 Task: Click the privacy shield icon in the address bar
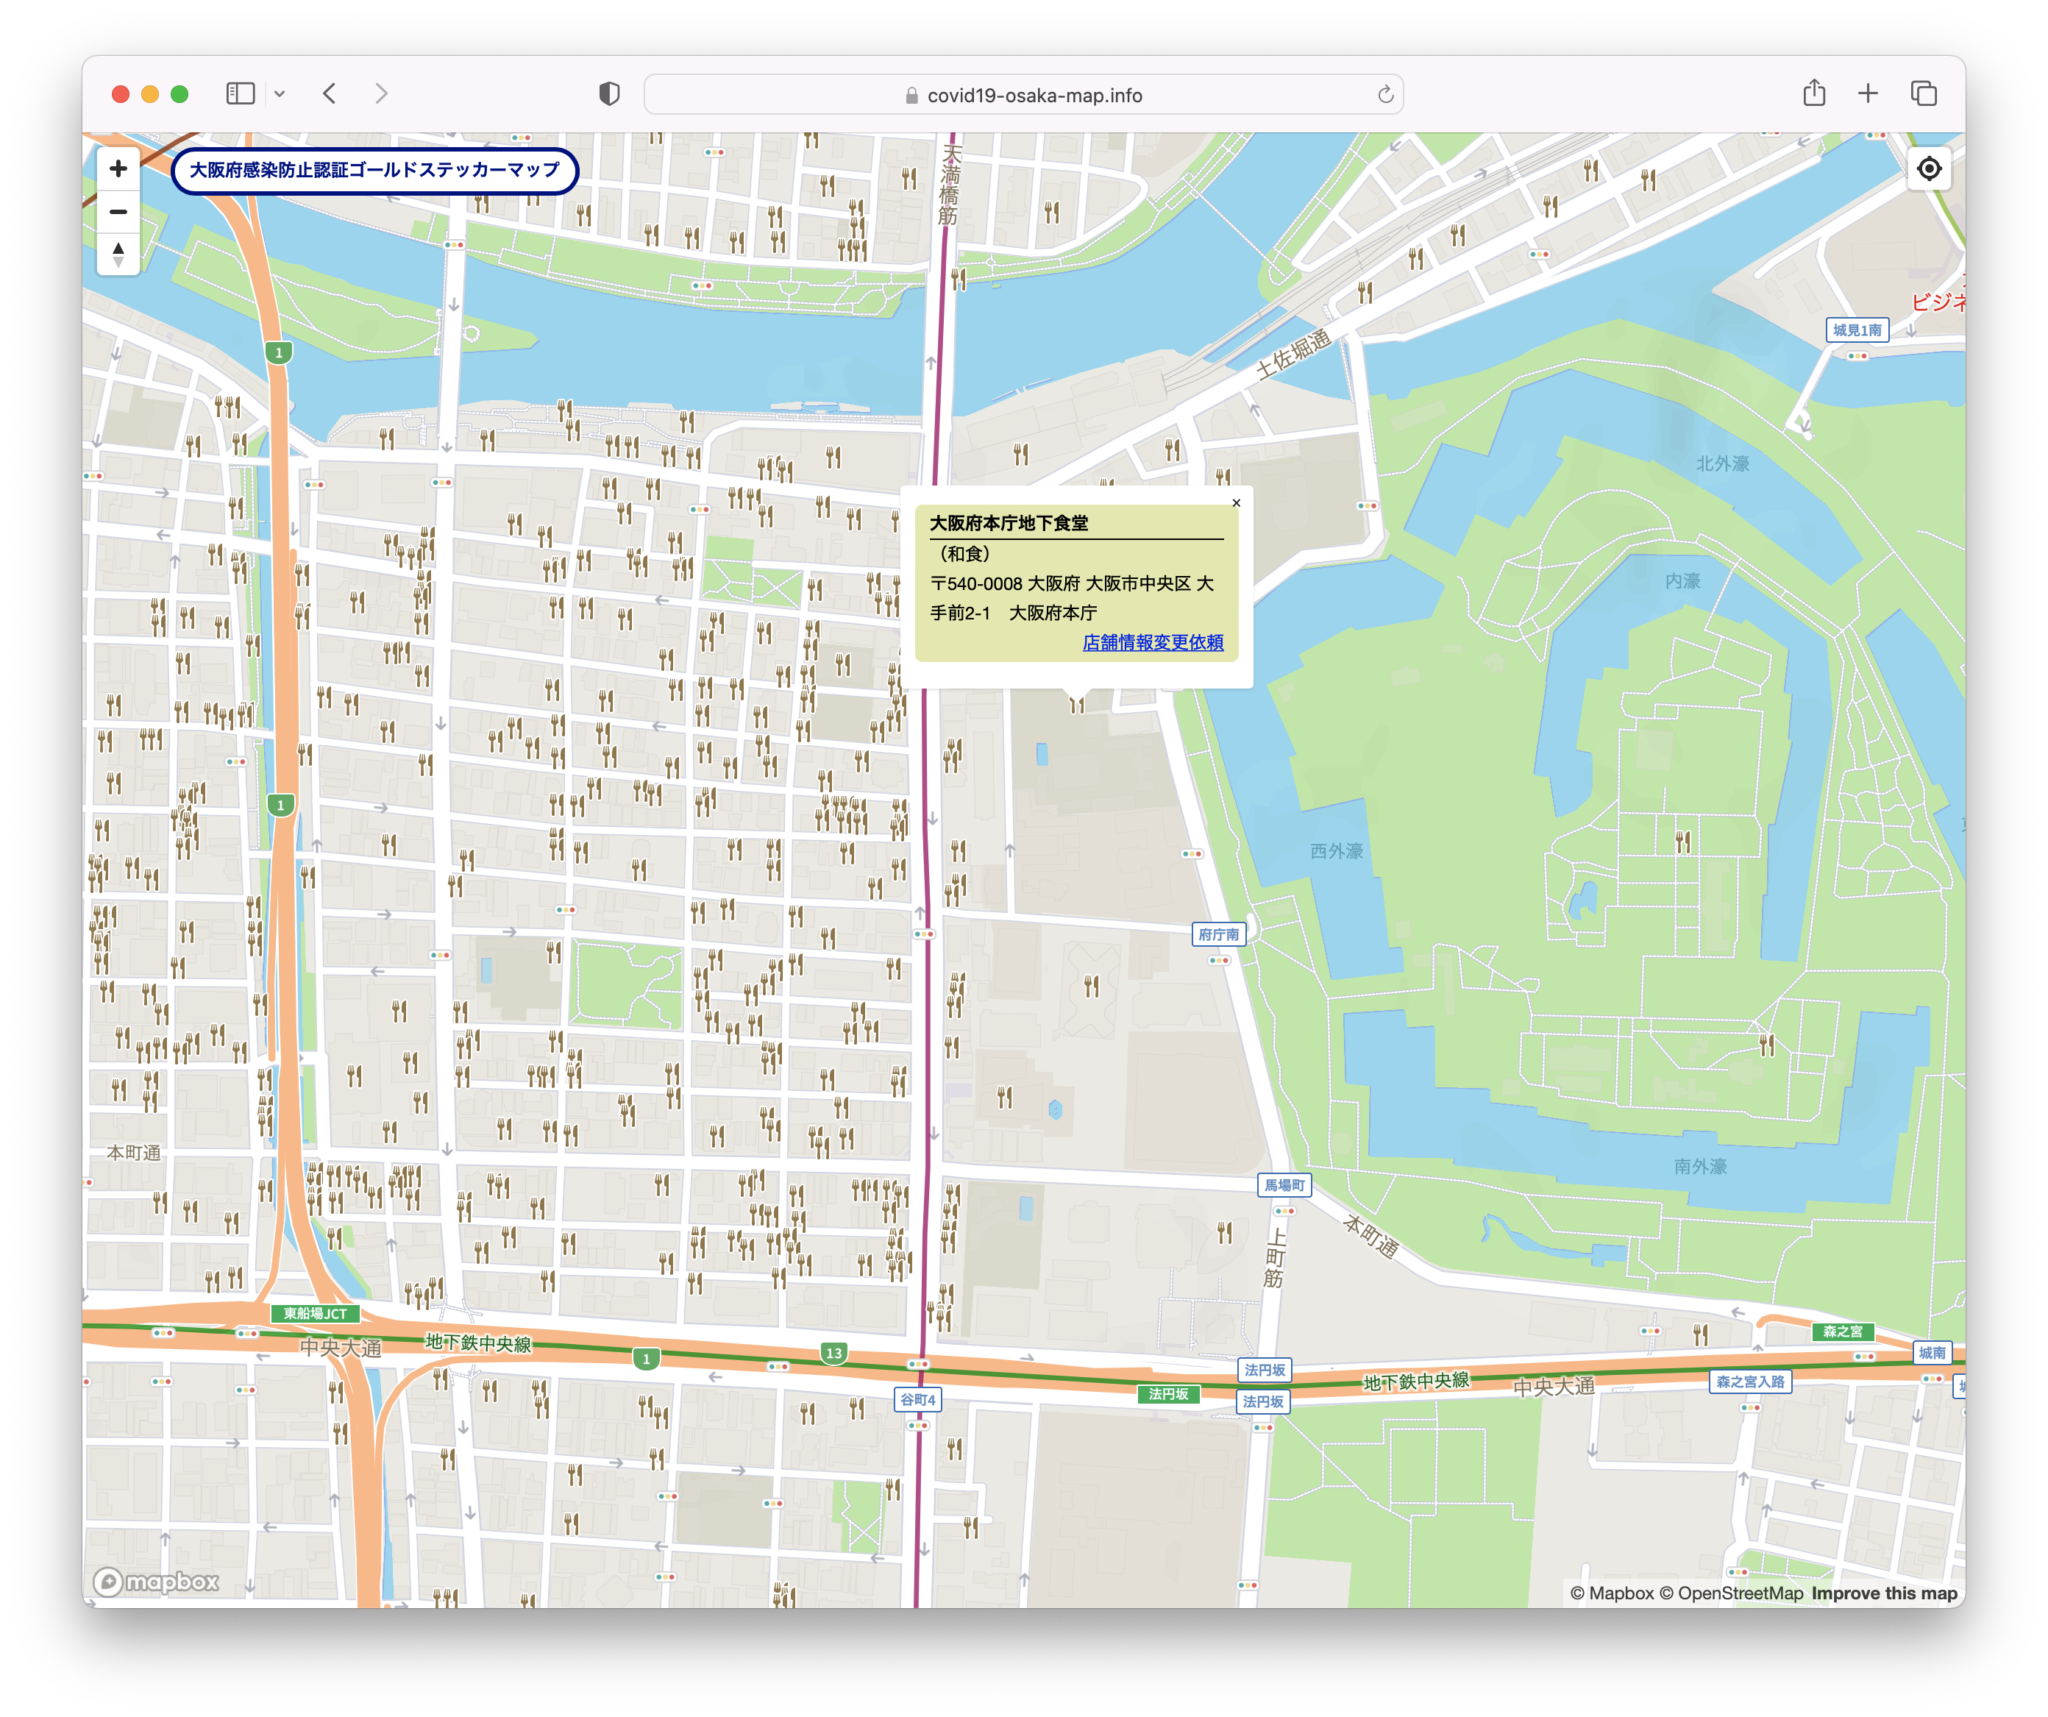[x=608, y=93]
